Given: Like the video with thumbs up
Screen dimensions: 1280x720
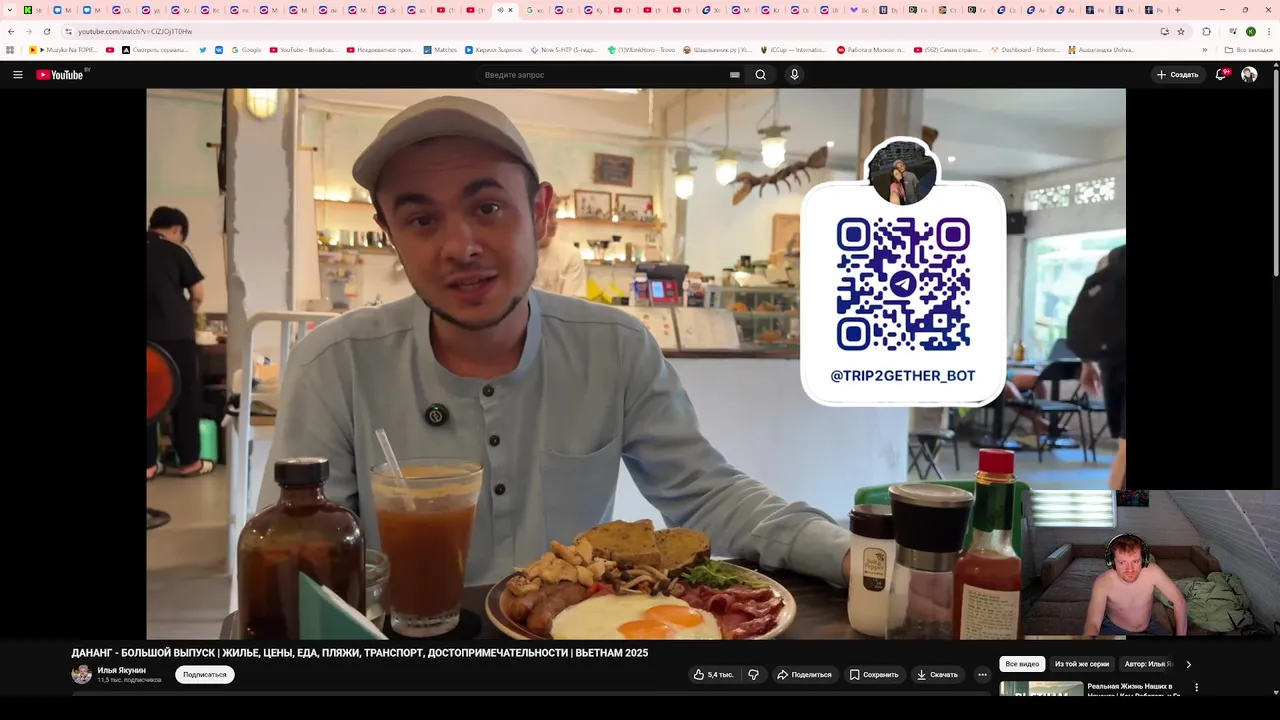Looking at the screenshot, I should [x=713, y=675].
